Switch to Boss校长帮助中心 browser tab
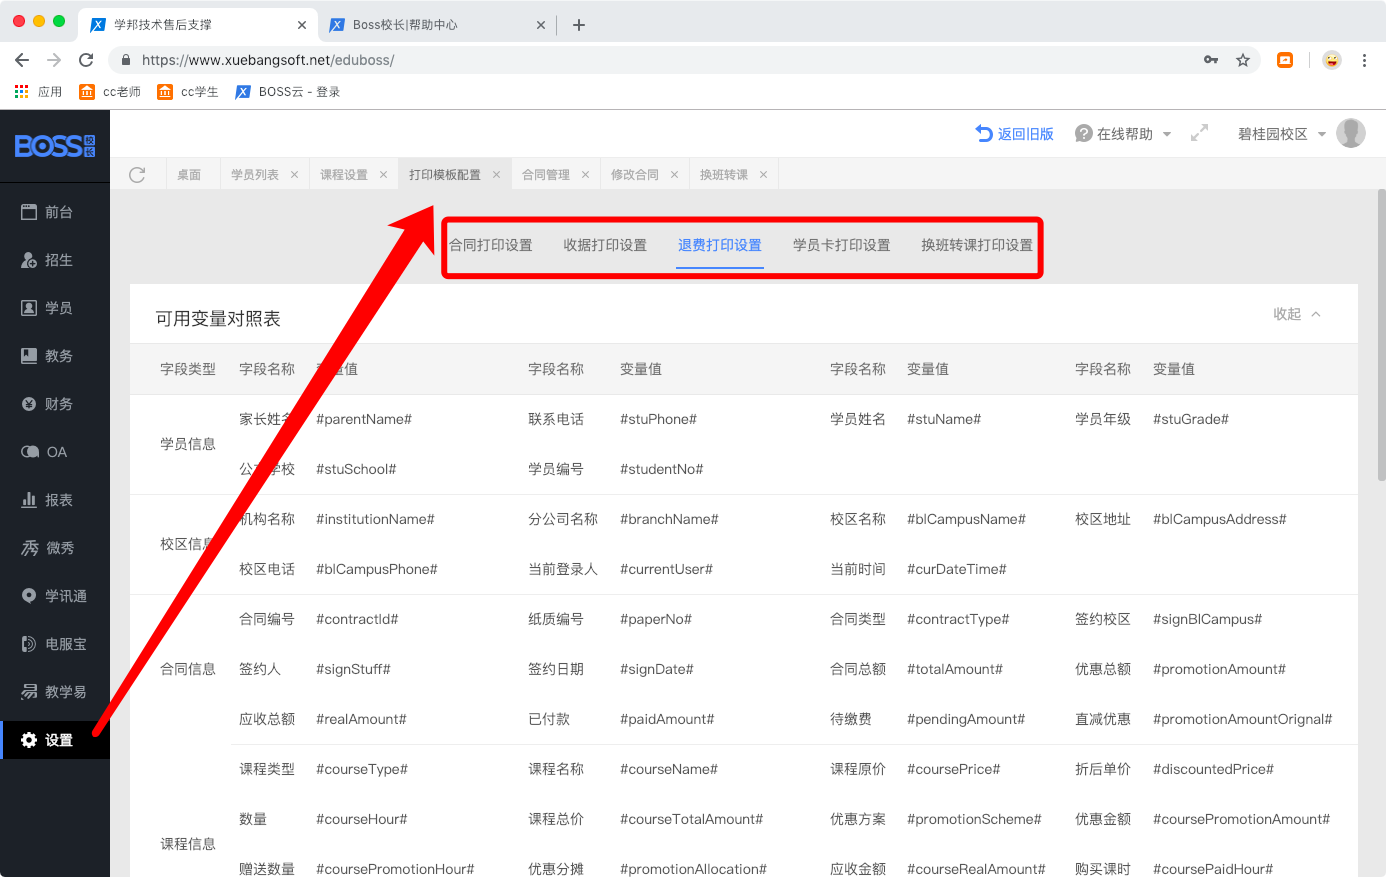 pos(405,25)
